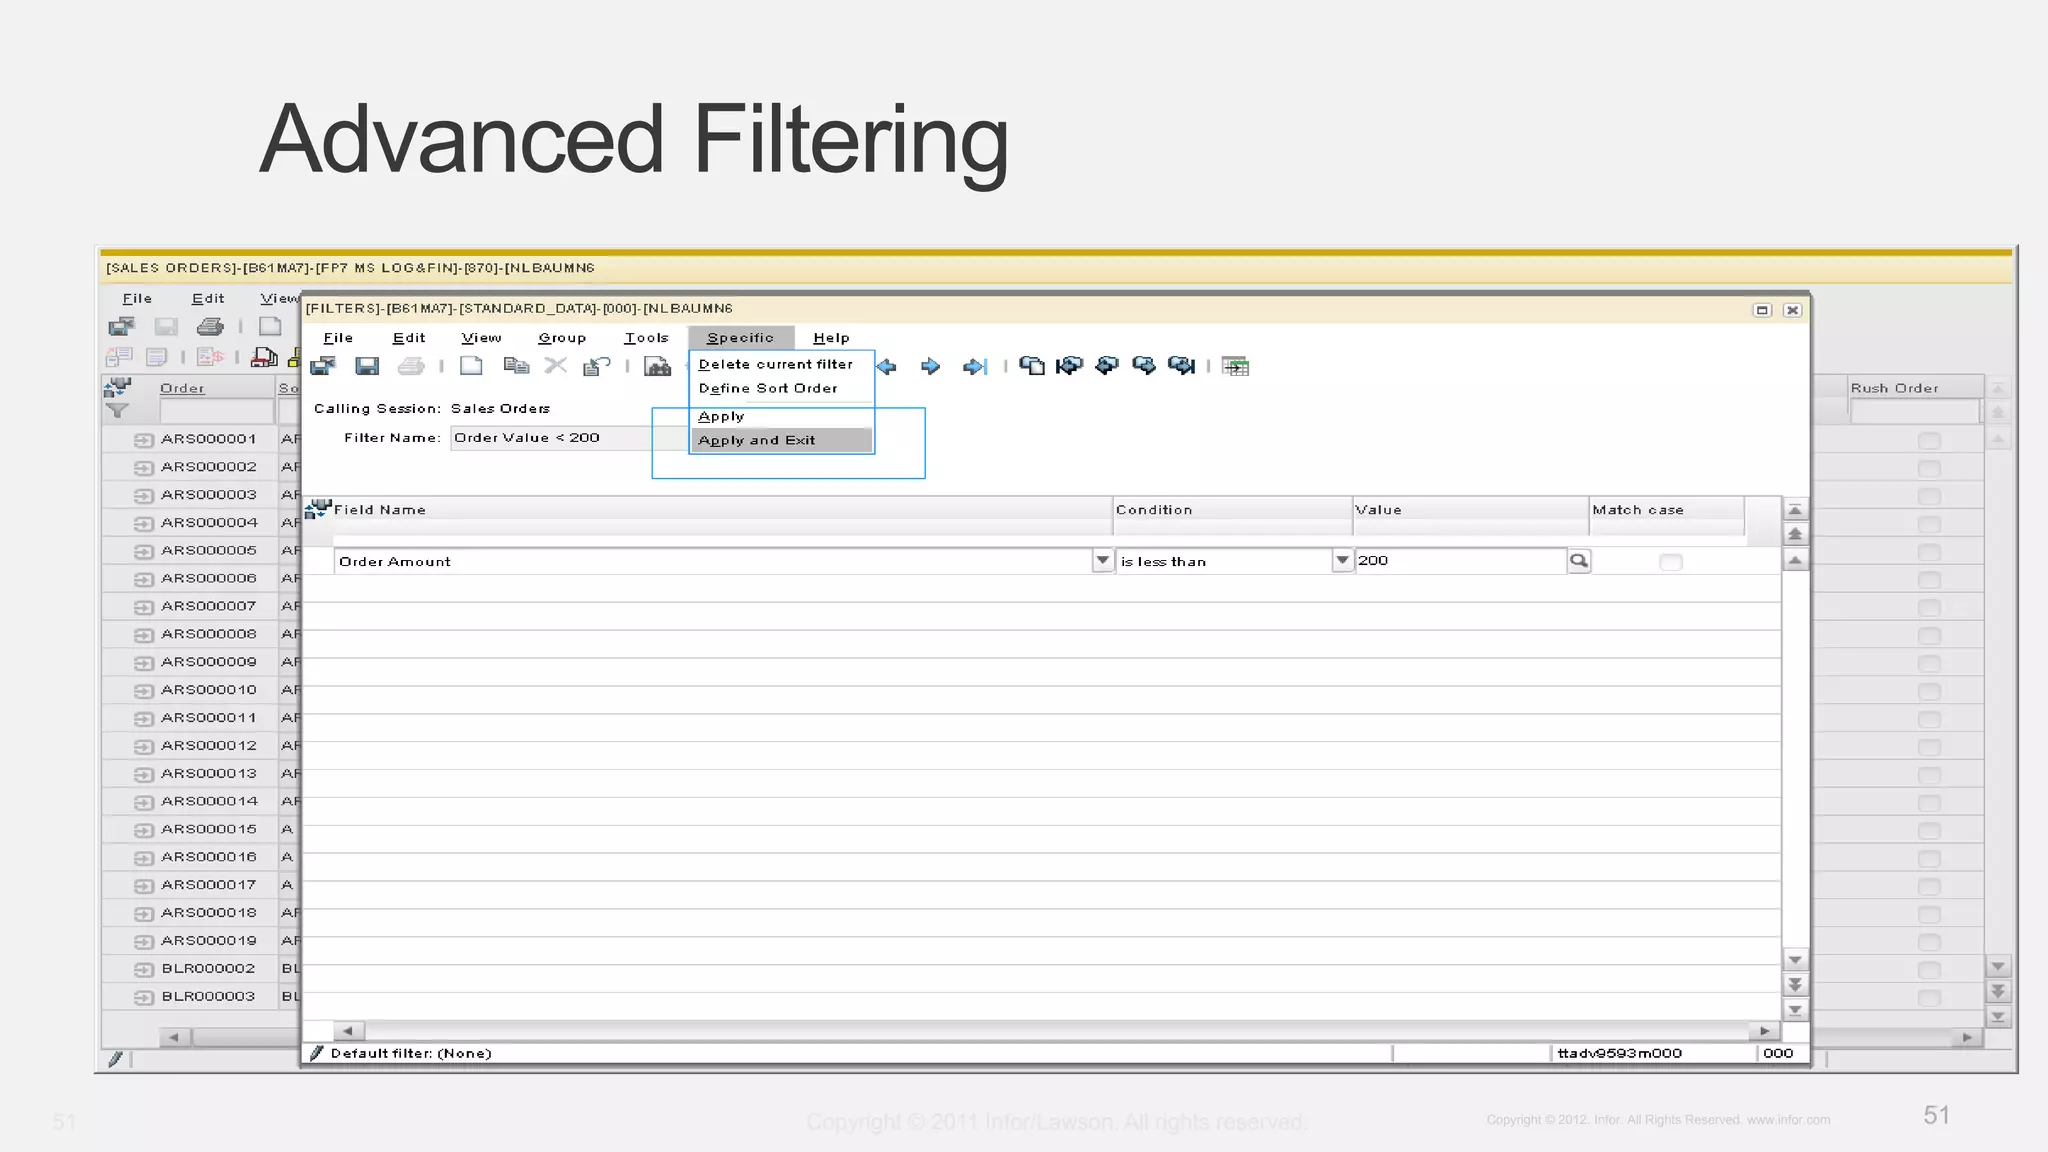Click the blue last-record arrow icon
This screenshot has height=1152, width=2048.
tap(975, 366)
